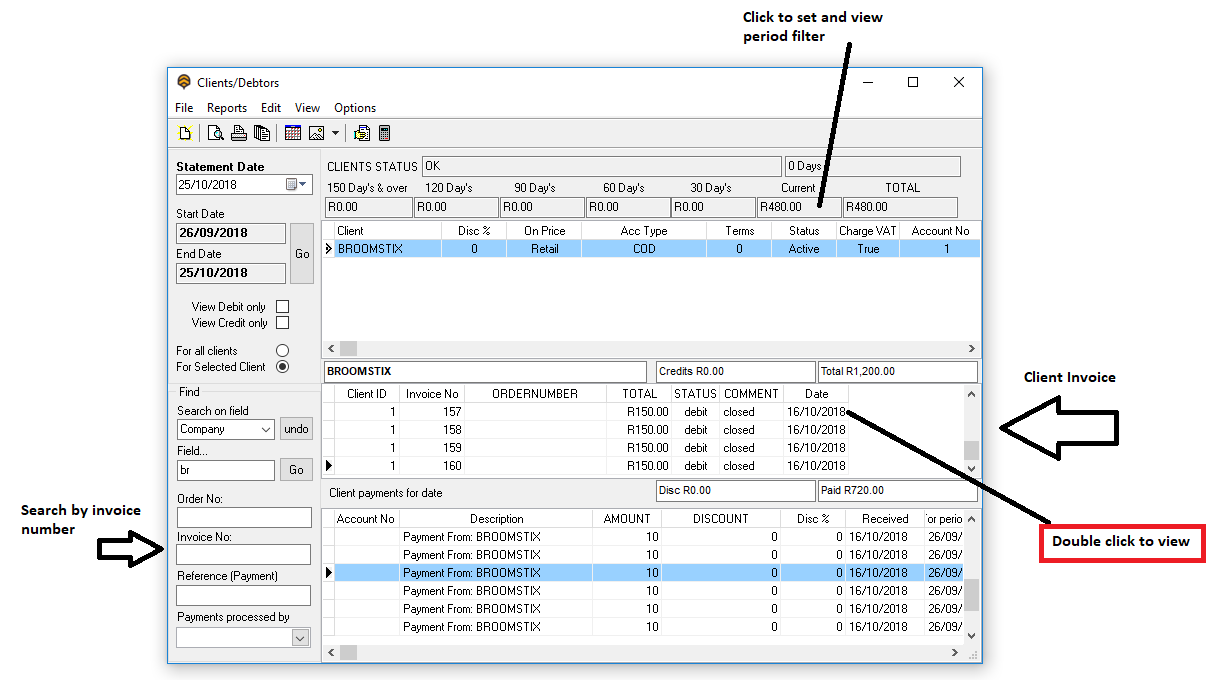1225x680 pixels.
Task: Tick the View Credit only checkbox
Action: [x=282, y=323]
